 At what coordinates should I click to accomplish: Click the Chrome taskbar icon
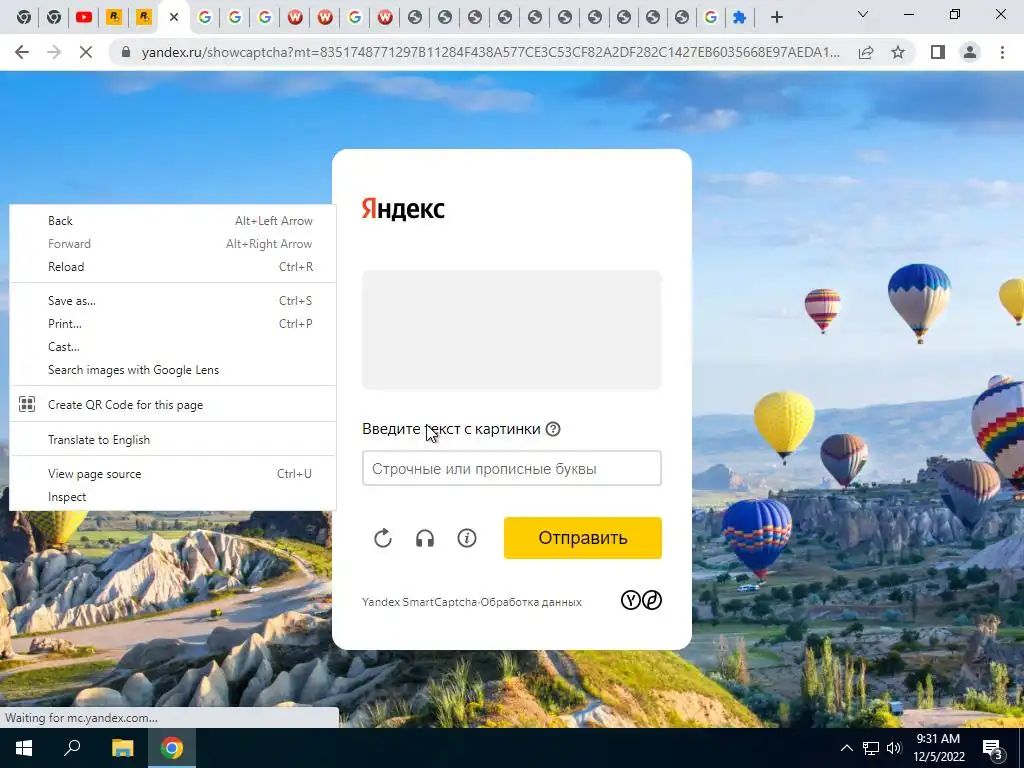point(172,748)
